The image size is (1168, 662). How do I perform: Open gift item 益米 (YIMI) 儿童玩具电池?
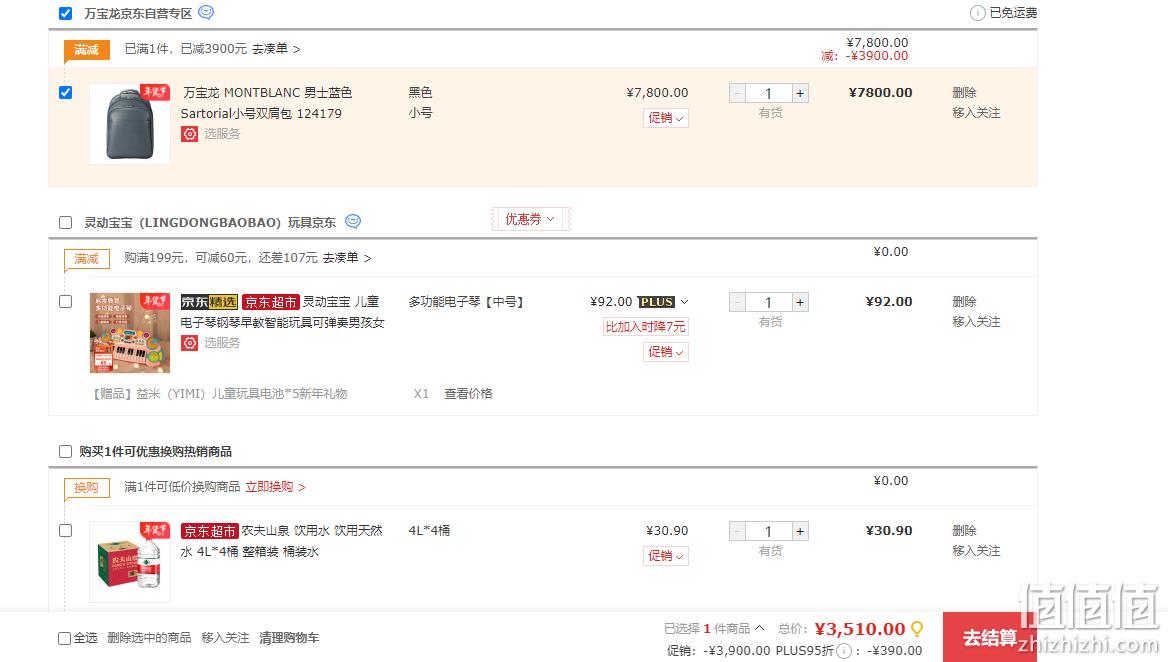click(219, 393)
